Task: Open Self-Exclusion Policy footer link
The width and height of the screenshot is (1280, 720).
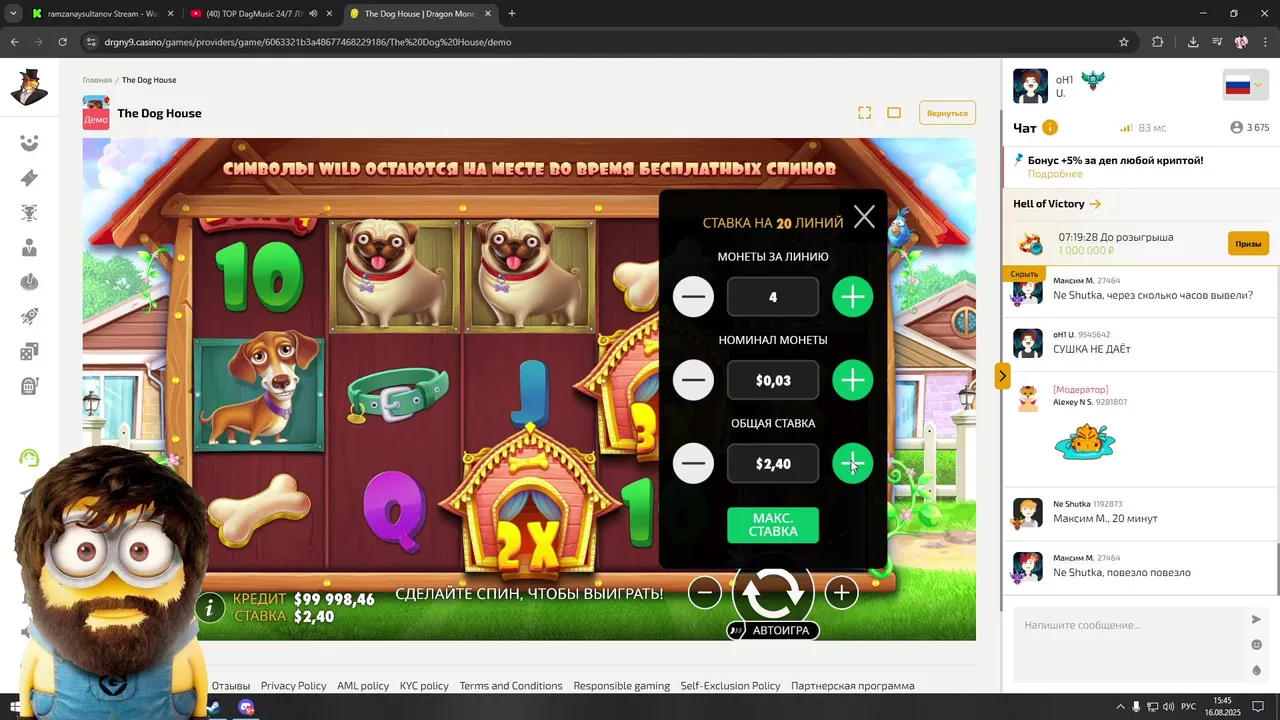Action: (x=730, y=686)
